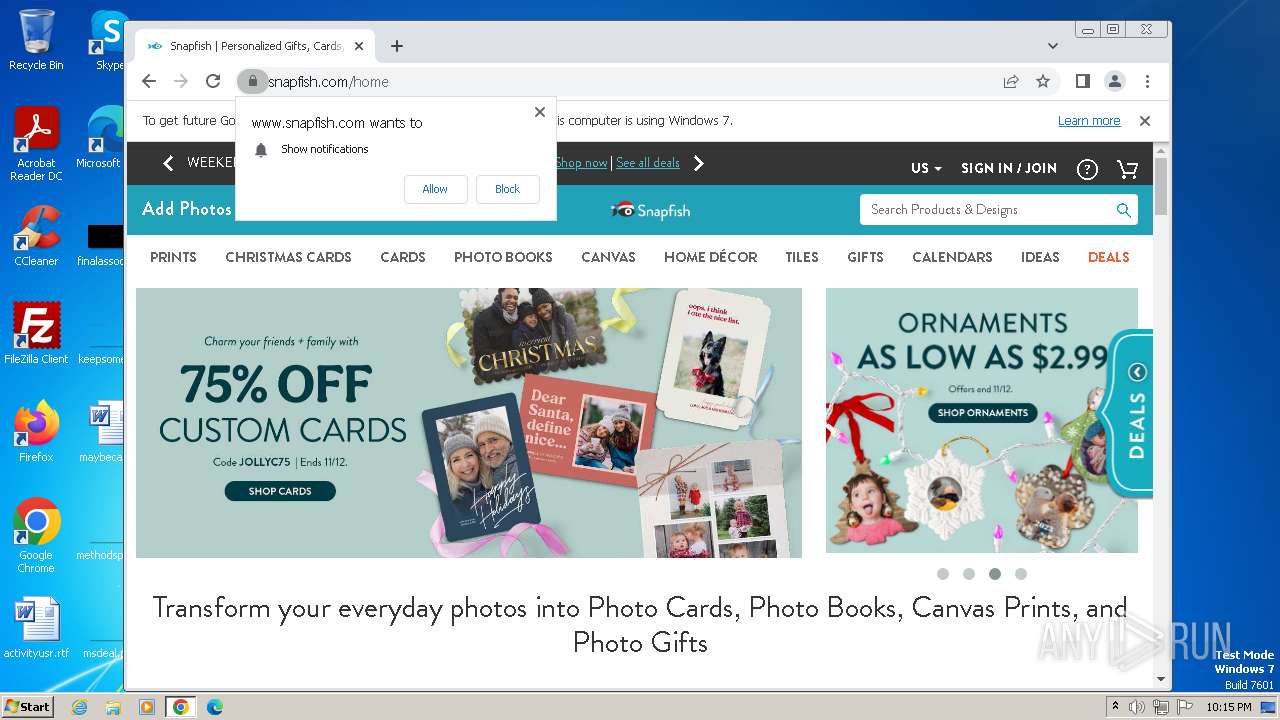This screenshot has width=1280, height=720.
Task: Click SHOP CARDS button
Action: coord(280,491)
